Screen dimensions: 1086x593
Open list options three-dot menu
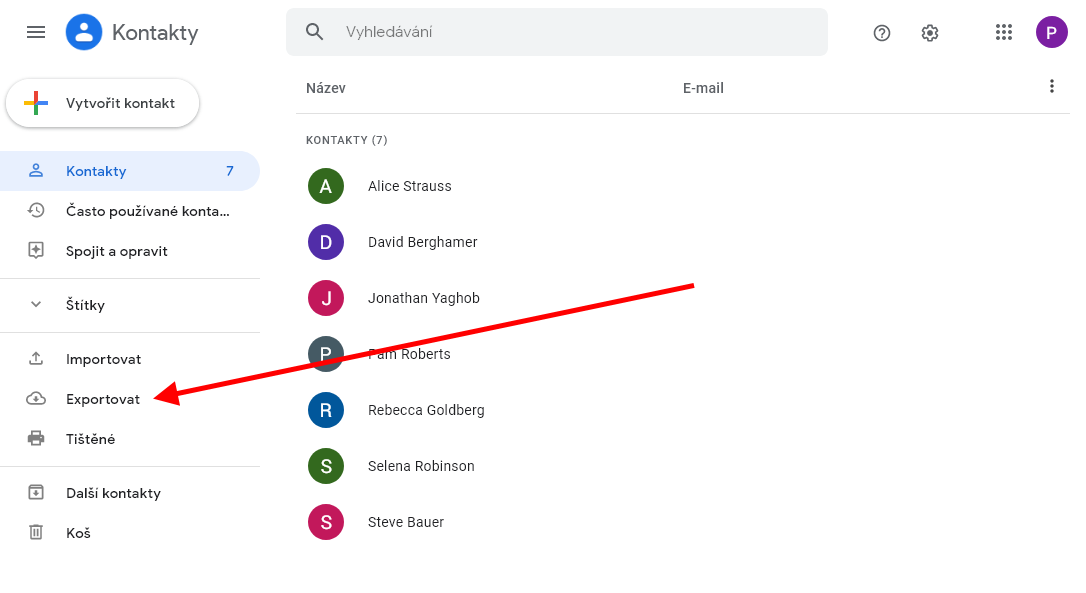click(1051, 87)
